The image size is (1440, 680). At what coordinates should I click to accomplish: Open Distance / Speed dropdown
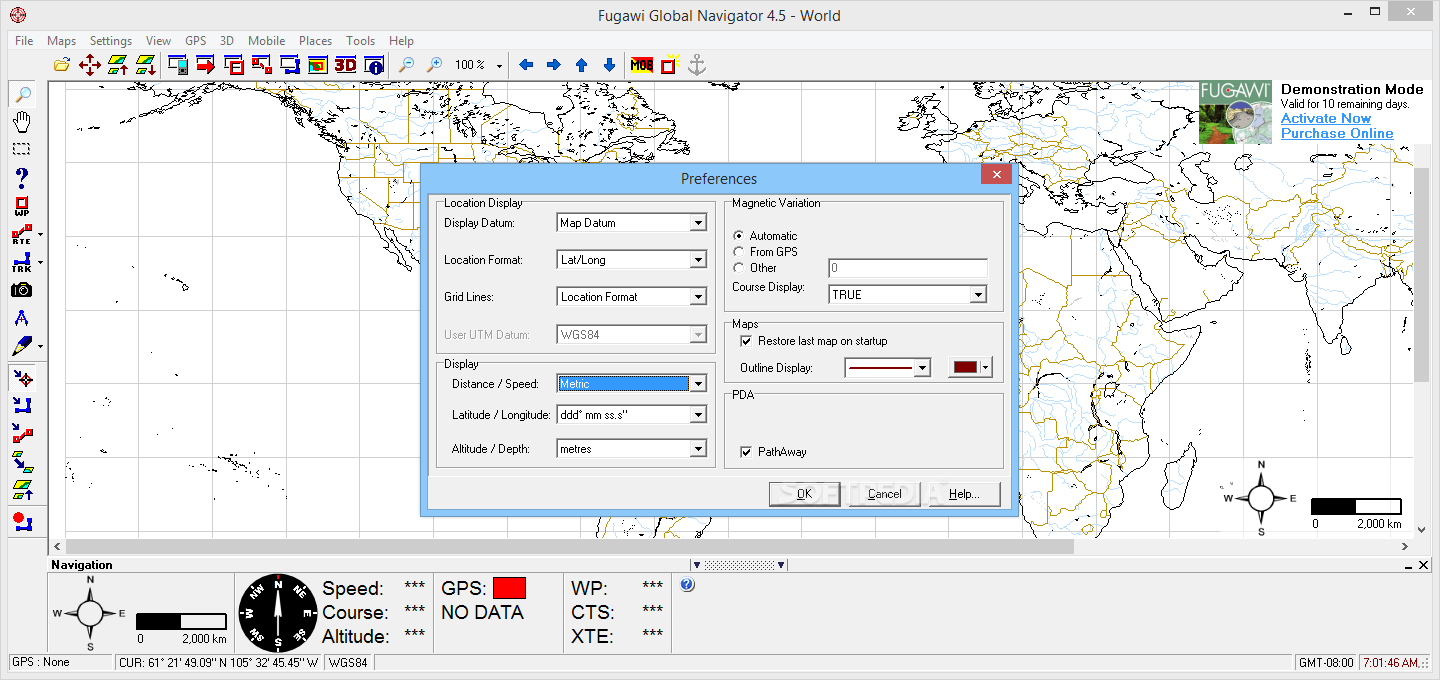click(x=698, y=384)
